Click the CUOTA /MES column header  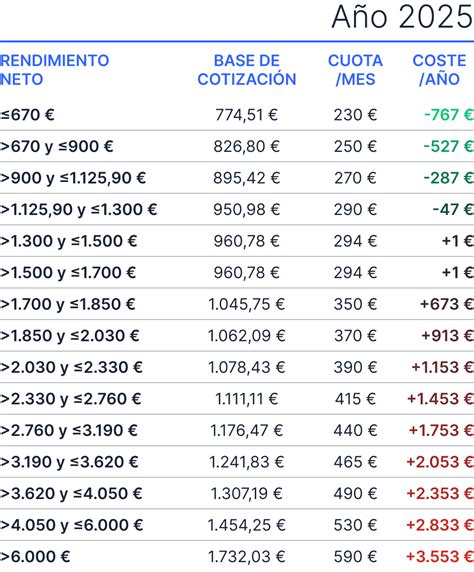pyautogui.click(x=355, y=70)
